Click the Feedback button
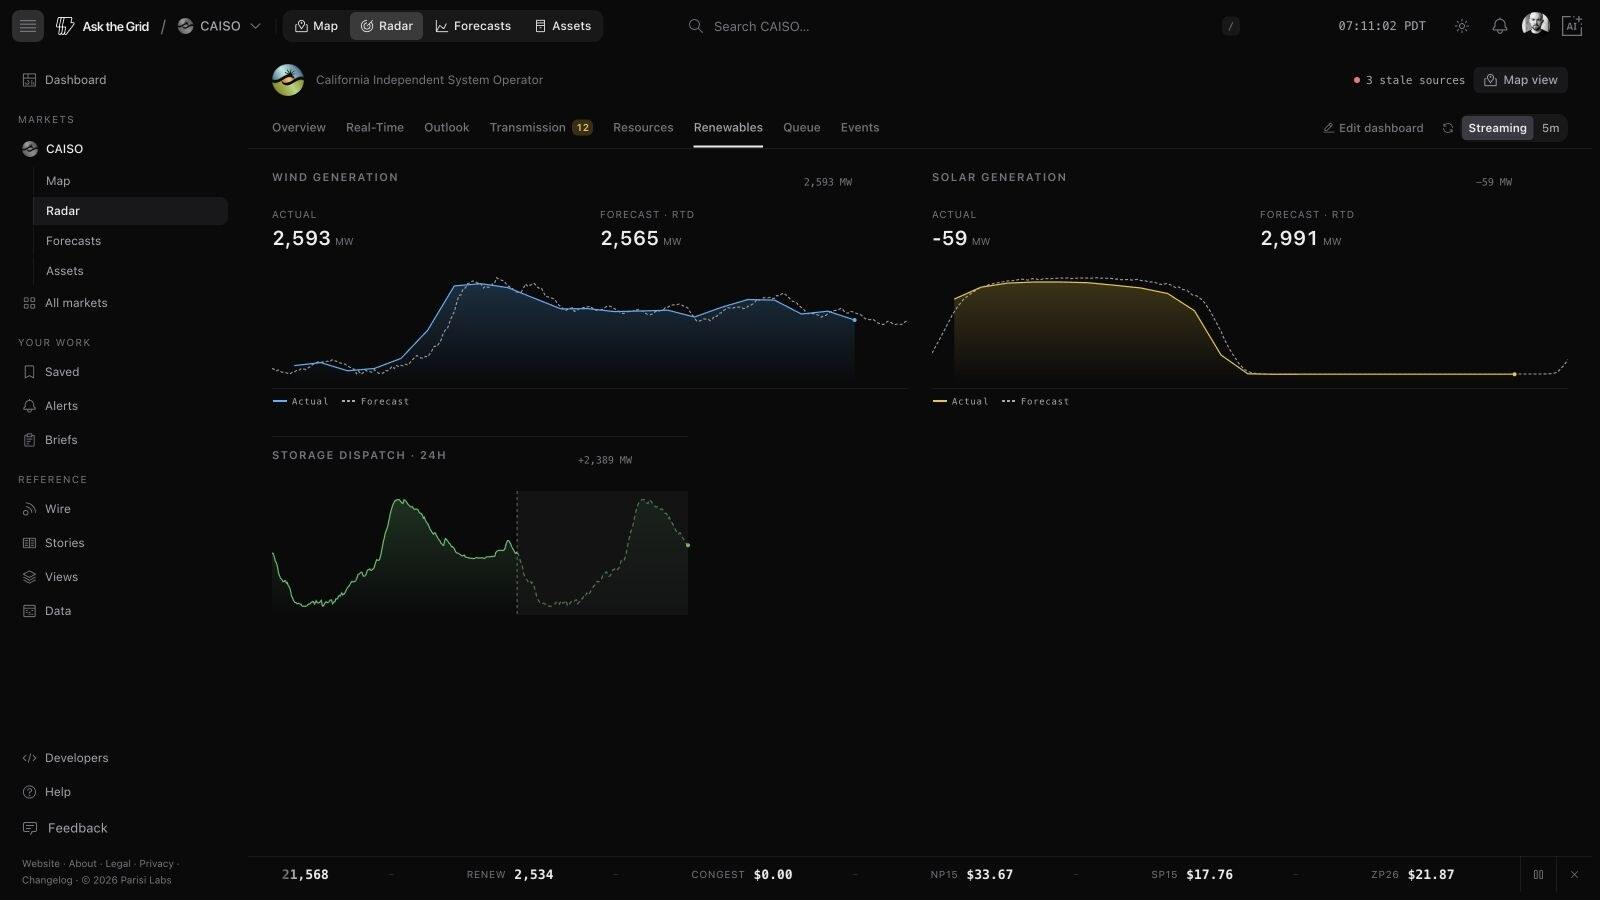Image resolution: width=1600 pixels, height=900 pixels. tap(65, 828)
